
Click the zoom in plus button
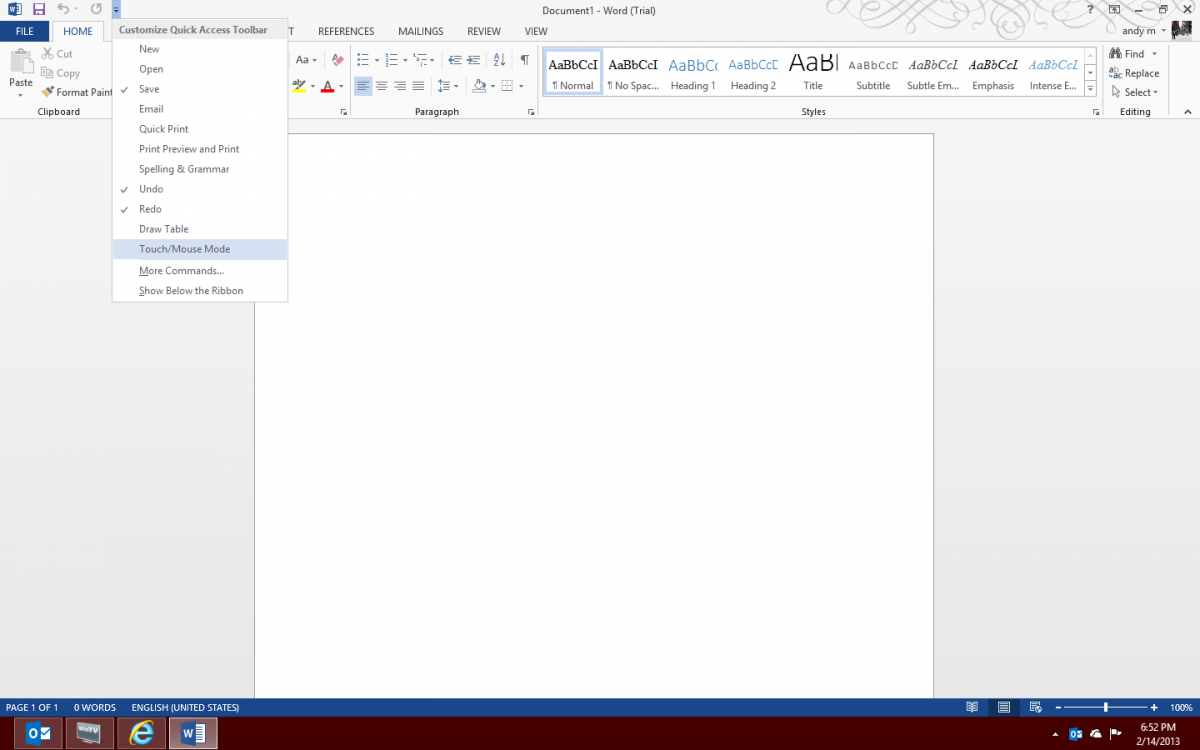[1154, 707]
